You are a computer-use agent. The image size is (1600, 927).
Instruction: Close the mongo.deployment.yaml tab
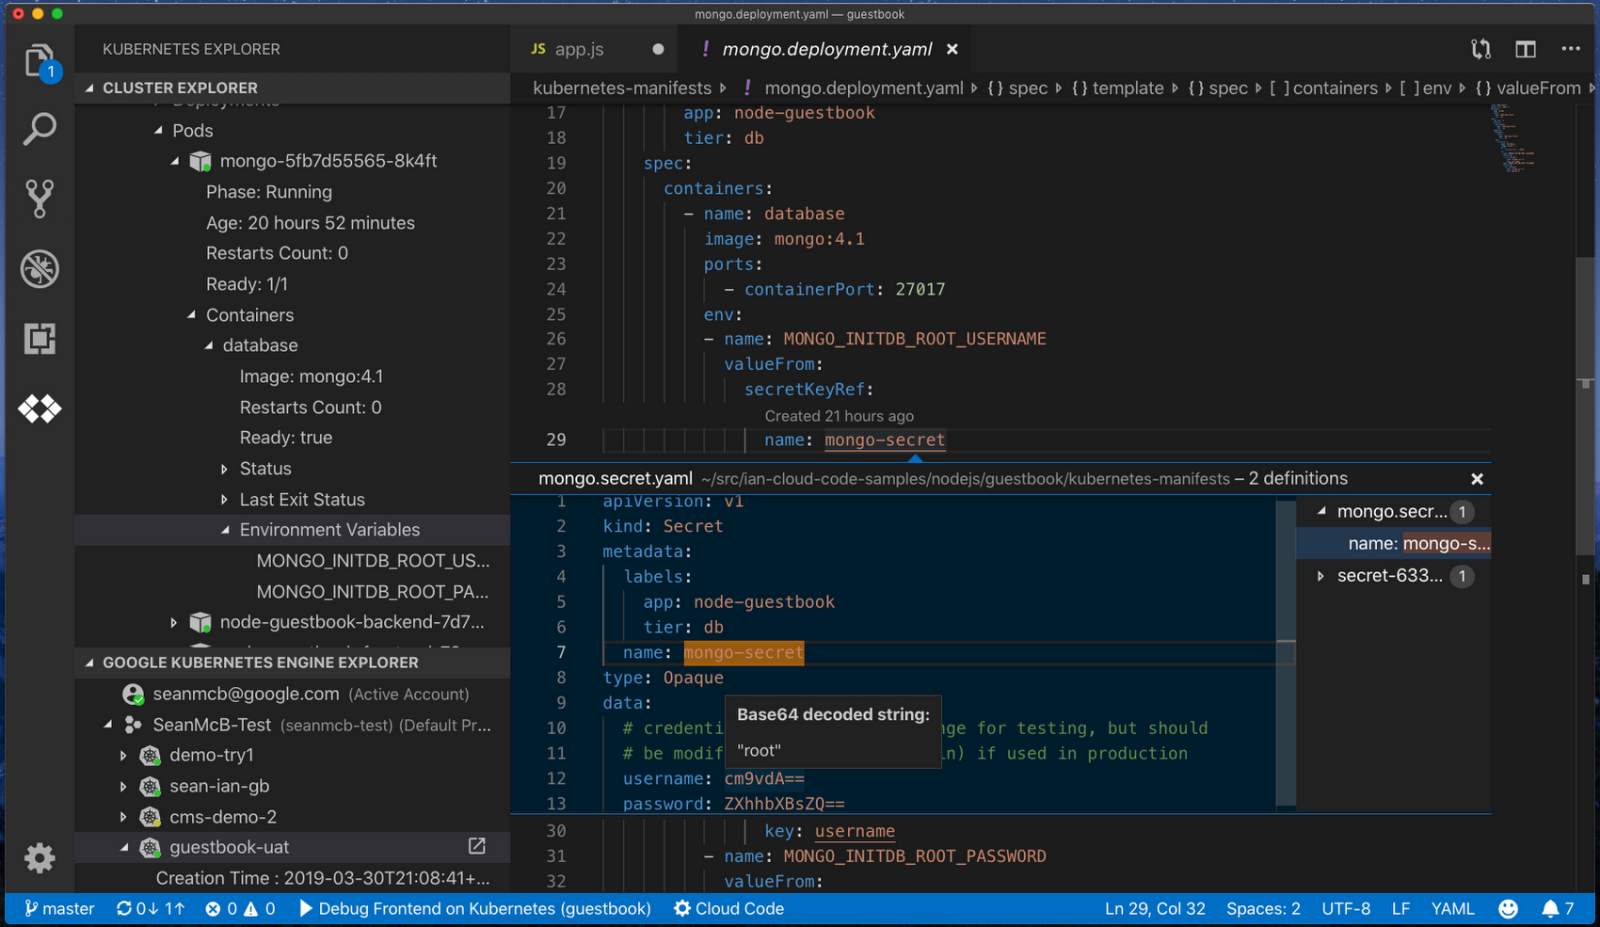pyautogui.click(x=952, y=49)
